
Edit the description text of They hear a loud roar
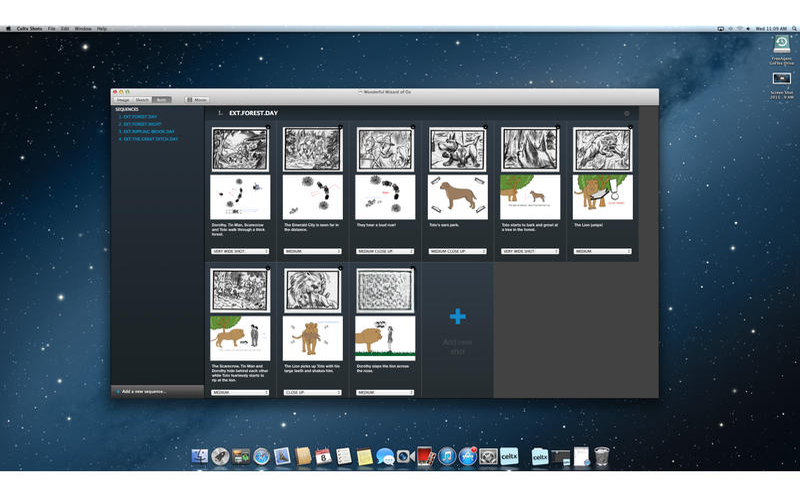(376, 225)
